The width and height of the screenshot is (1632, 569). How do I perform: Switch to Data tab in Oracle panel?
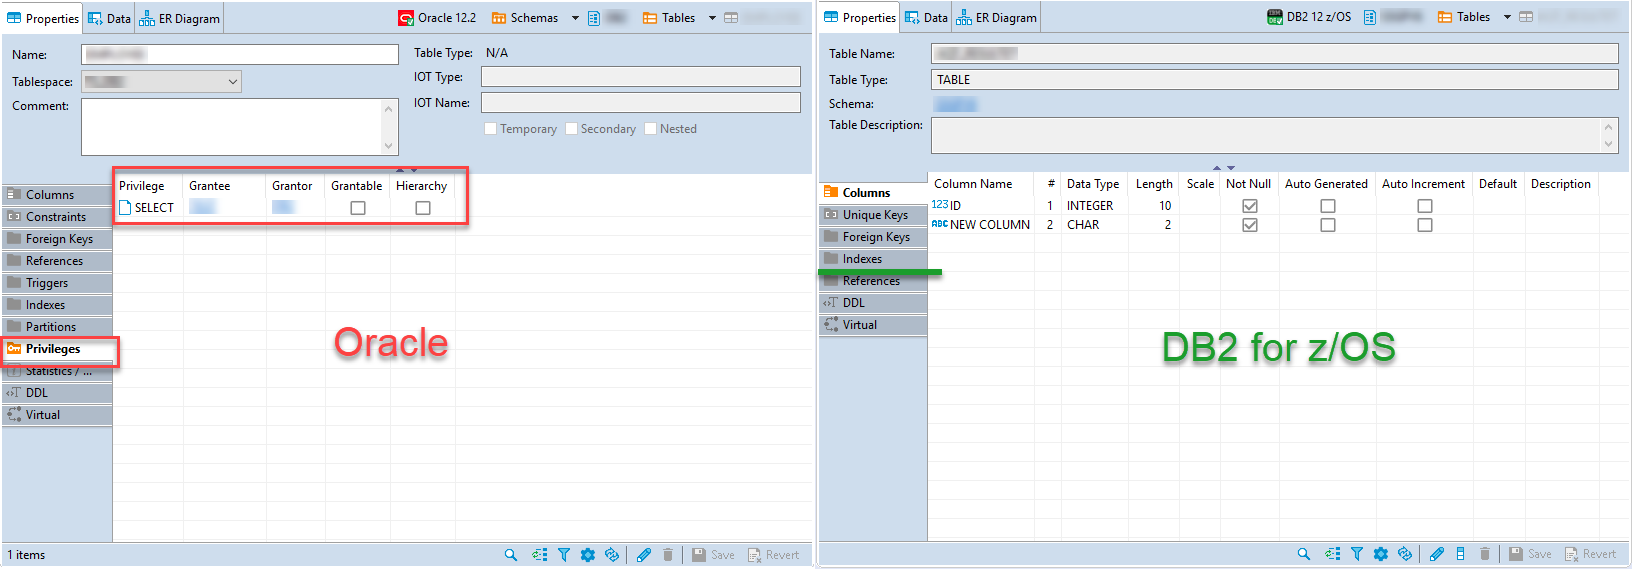point(109,18)
